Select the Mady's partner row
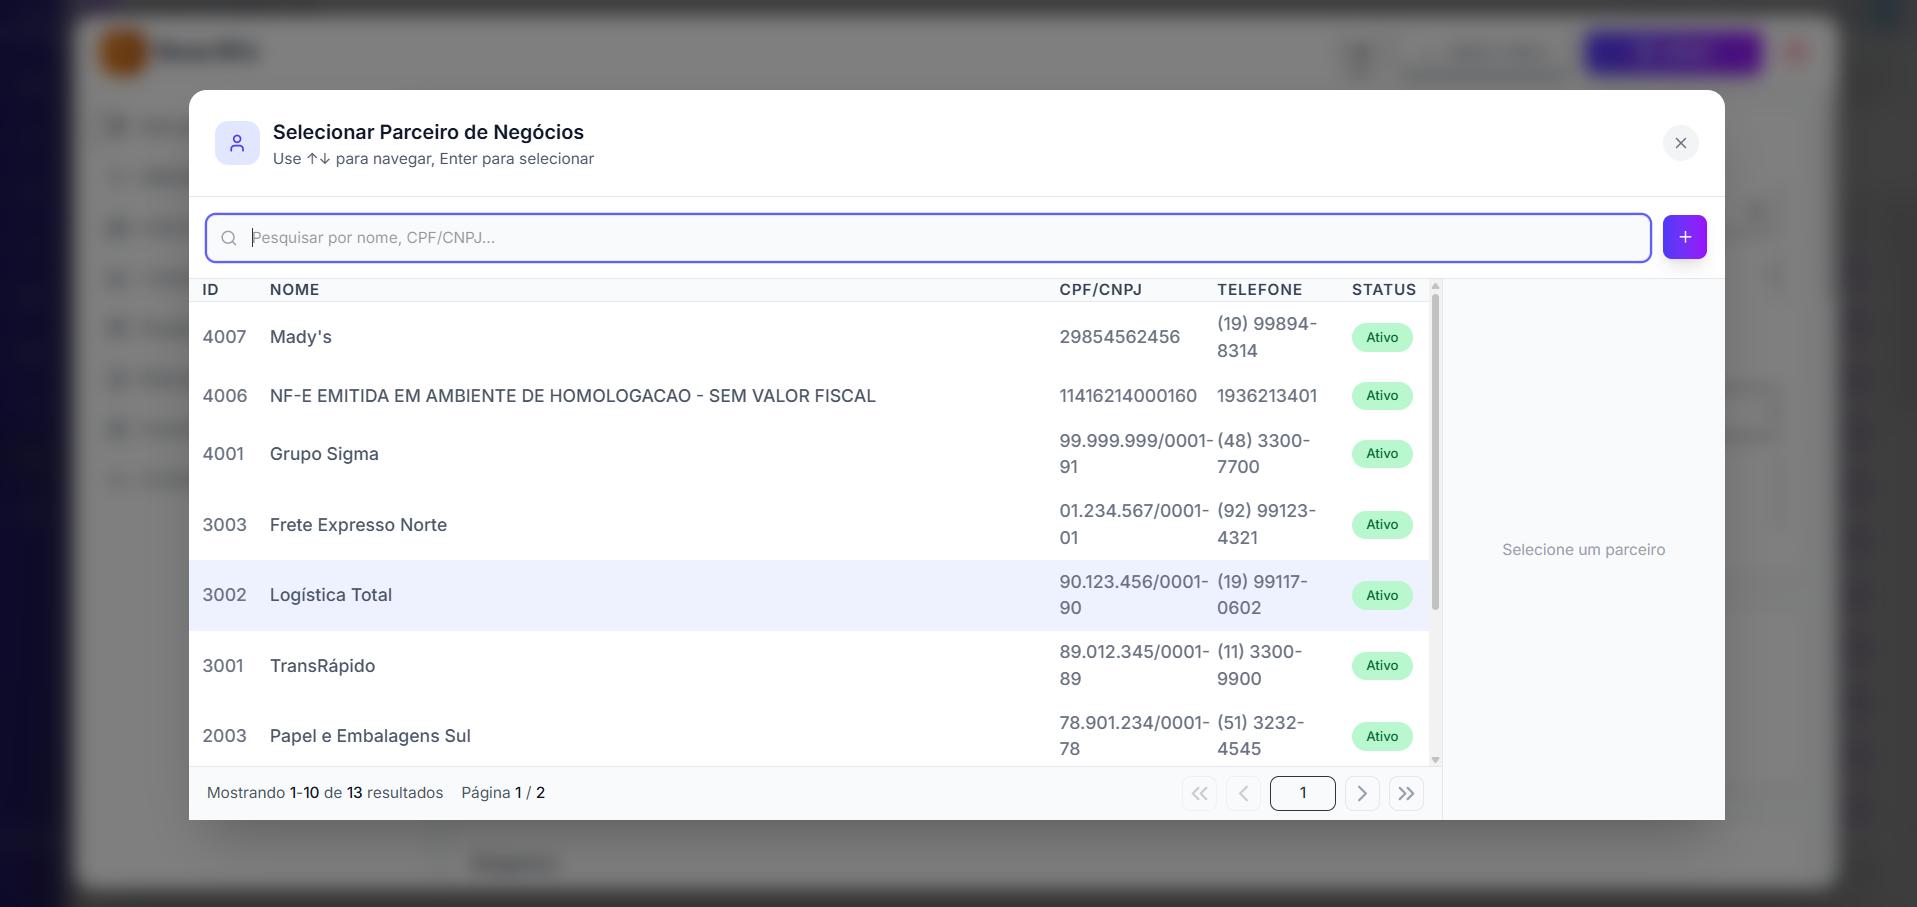Viewport: 1917px width, 907px height. [809, 337]
